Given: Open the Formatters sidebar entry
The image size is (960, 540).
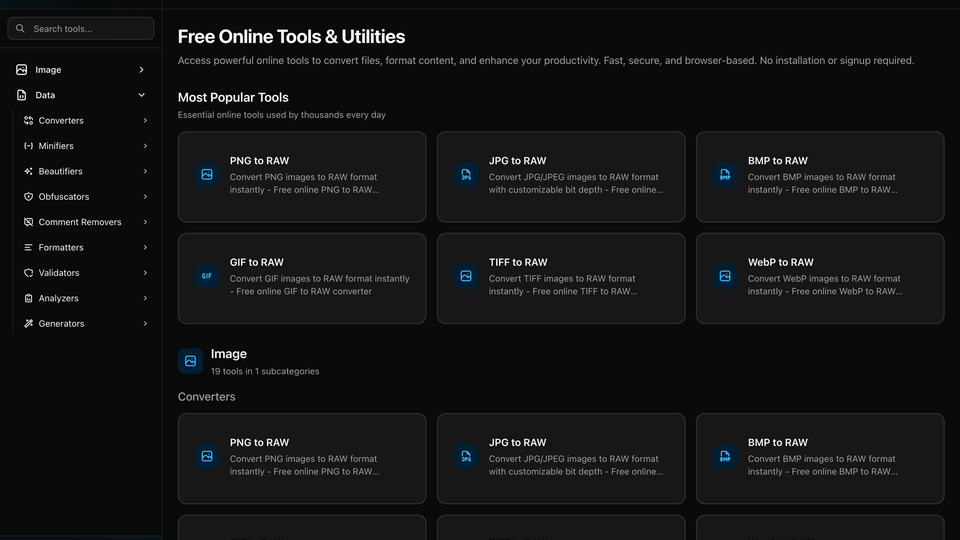Looking at the screenshot, I should 85,247.
